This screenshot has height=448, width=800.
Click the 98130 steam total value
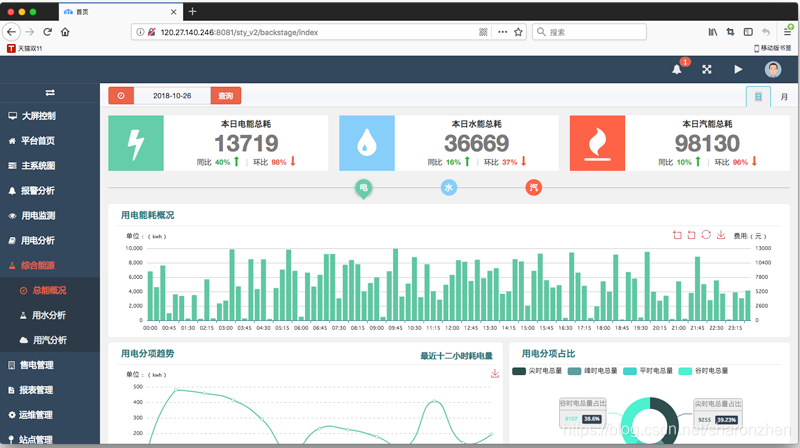pyautogui.click(x=707, y=143)
